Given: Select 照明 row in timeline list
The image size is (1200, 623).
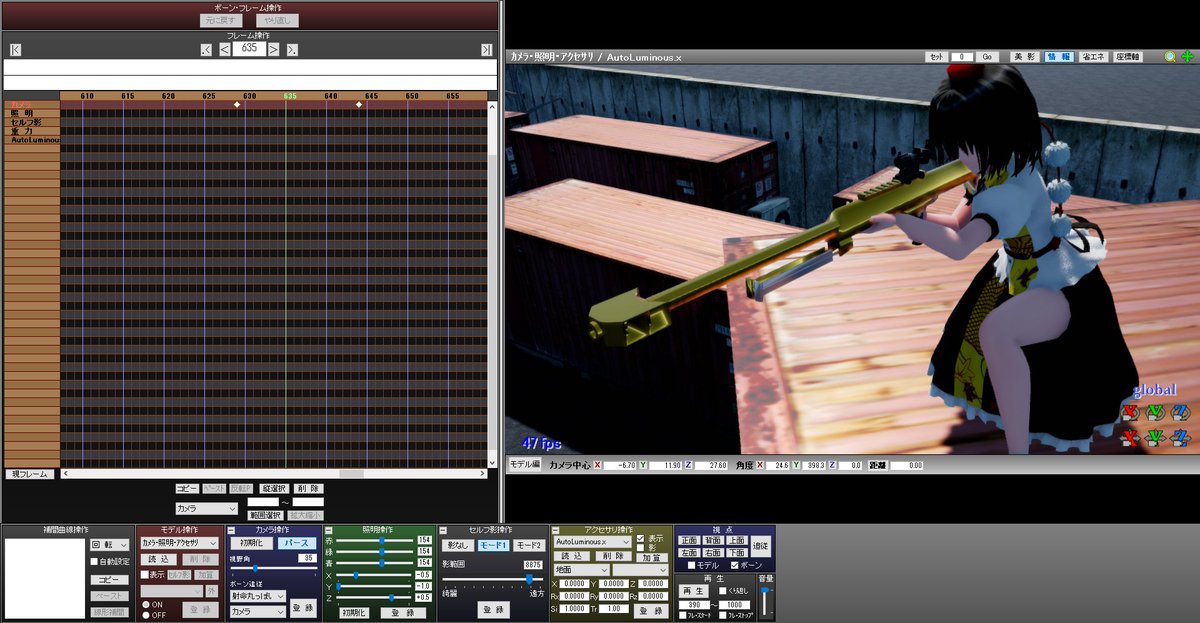Looking at the screenshot, I should coord(30,113).
